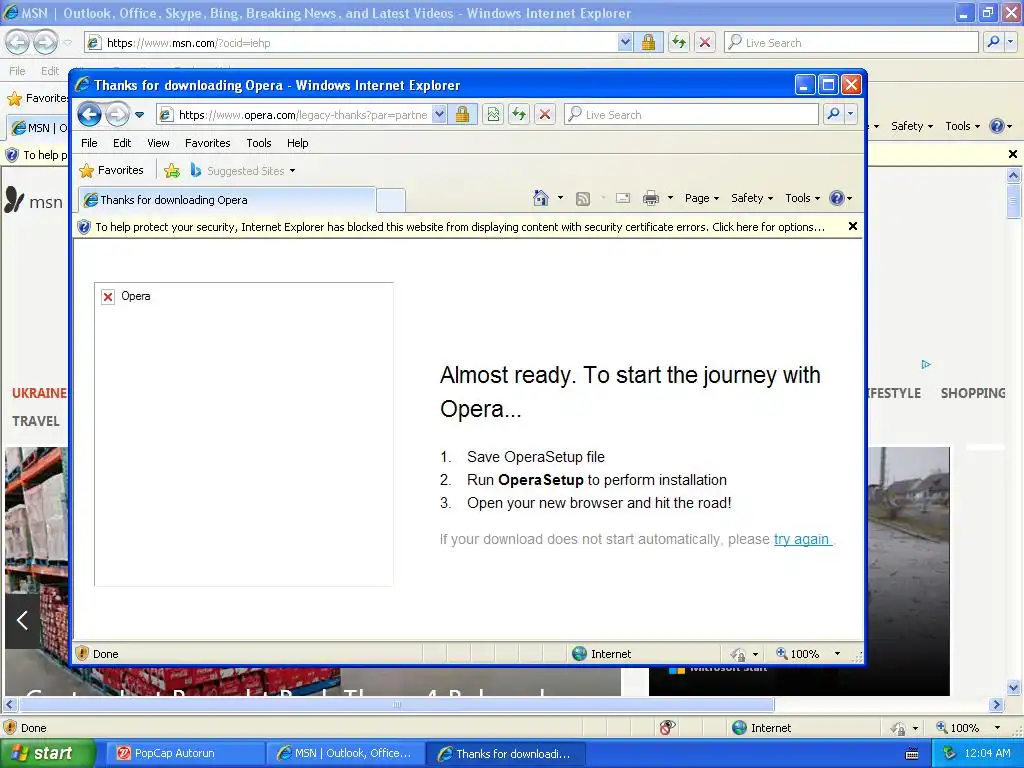Open Tools dropdown in Opera window toolbar

point(802,198)
